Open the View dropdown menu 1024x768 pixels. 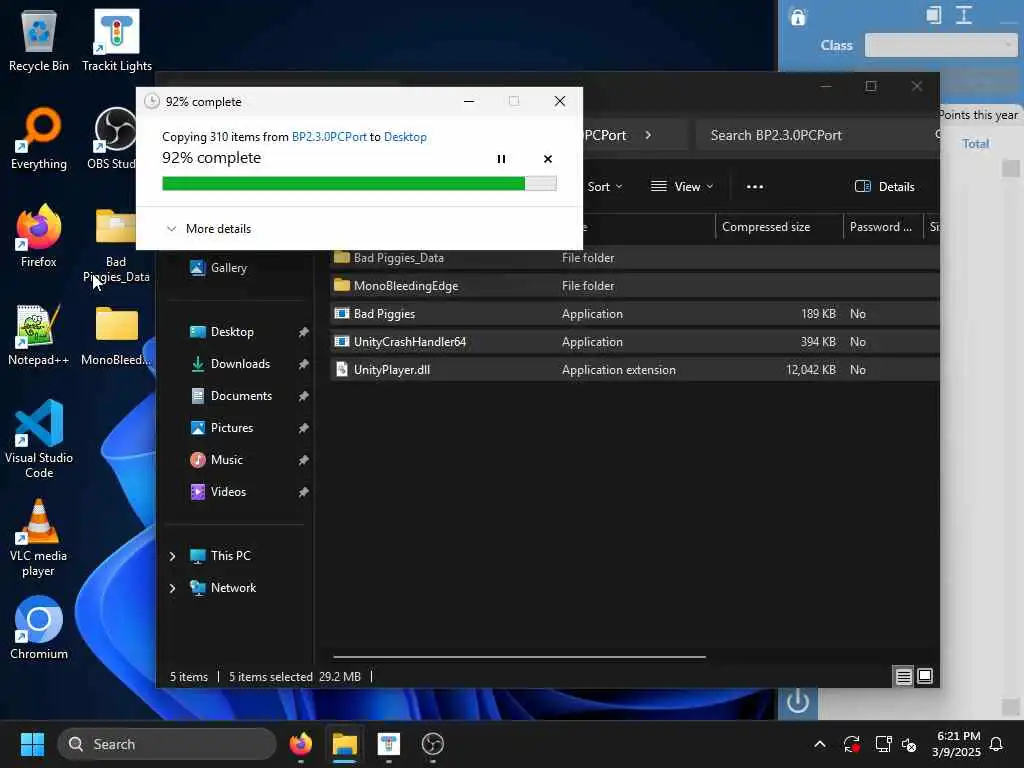point(682,187)
